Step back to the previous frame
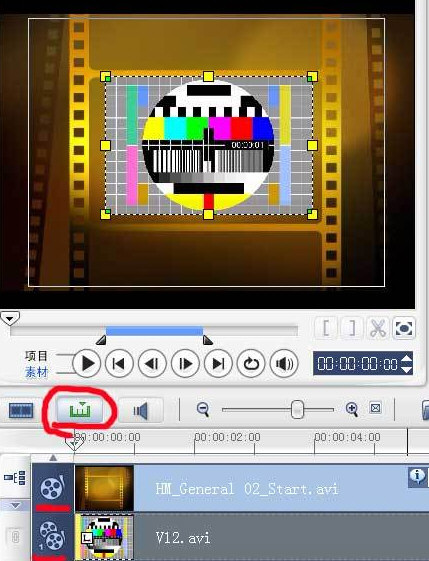This screenshot has height=561, width=429. [152, 364]
